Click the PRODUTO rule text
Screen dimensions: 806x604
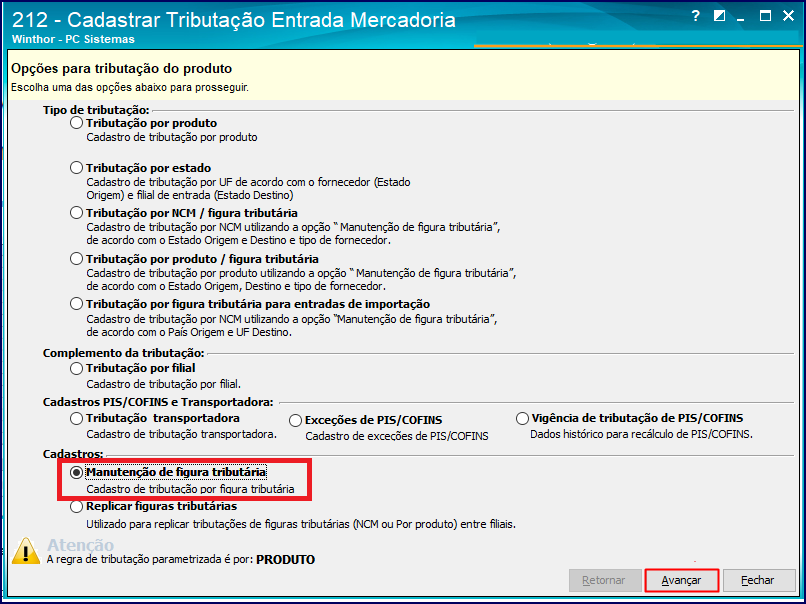click(x=286, y=560)
